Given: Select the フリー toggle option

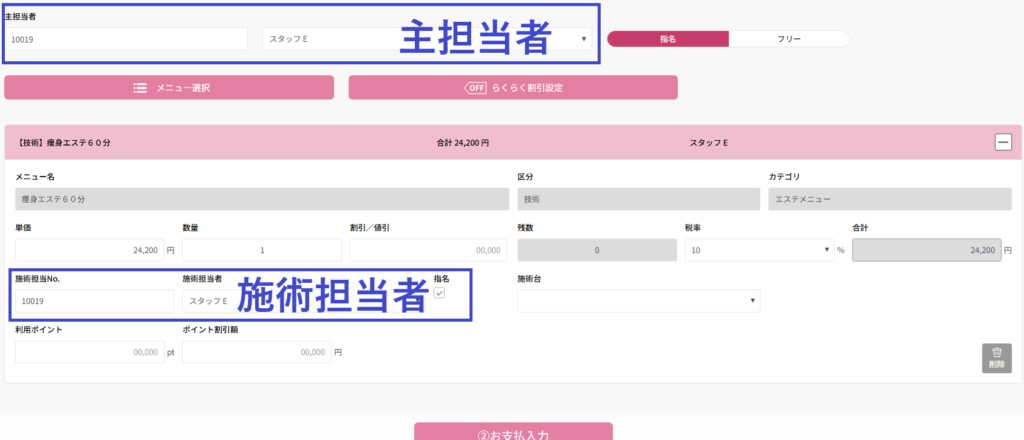Looking at the screenshot, I should 789,39.
